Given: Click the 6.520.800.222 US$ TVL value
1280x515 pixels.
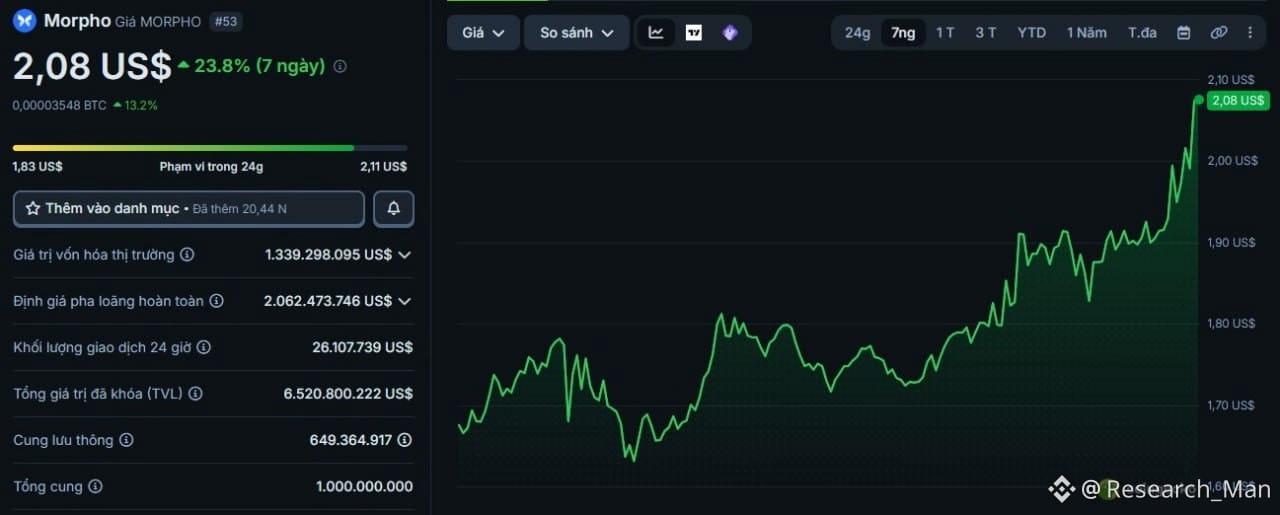Looking at the screenshot, I should 348,394.
